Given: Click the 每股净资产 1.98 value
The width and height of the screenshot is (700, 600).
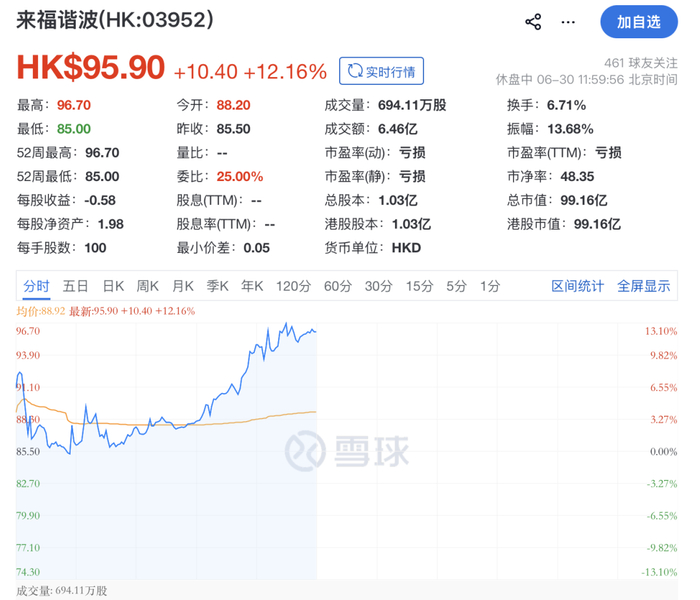Looking at the screenshot, I should [111, 224].
